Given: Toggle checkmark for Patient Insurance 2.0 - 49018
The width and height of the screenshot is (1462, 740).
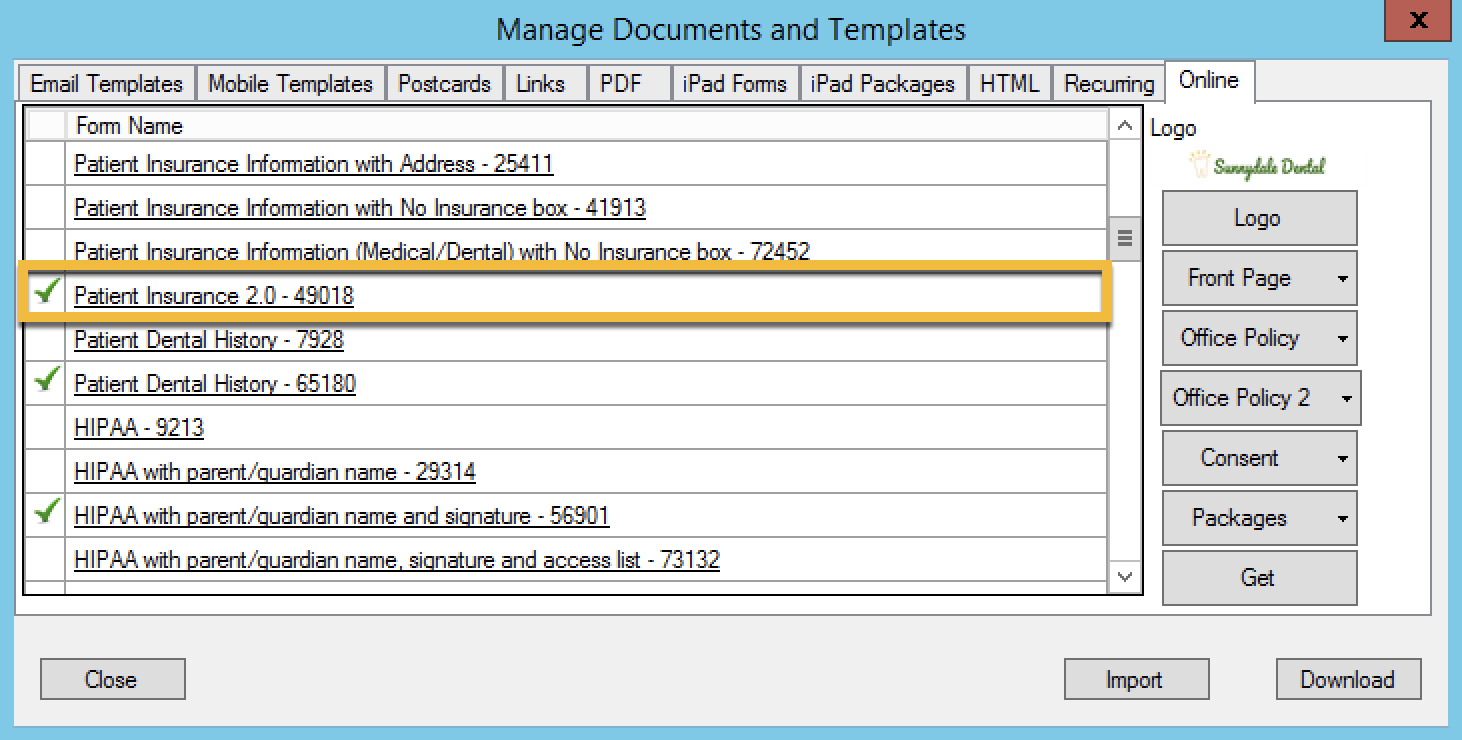Looking at the screenshot, I should [x=46, y=294].
